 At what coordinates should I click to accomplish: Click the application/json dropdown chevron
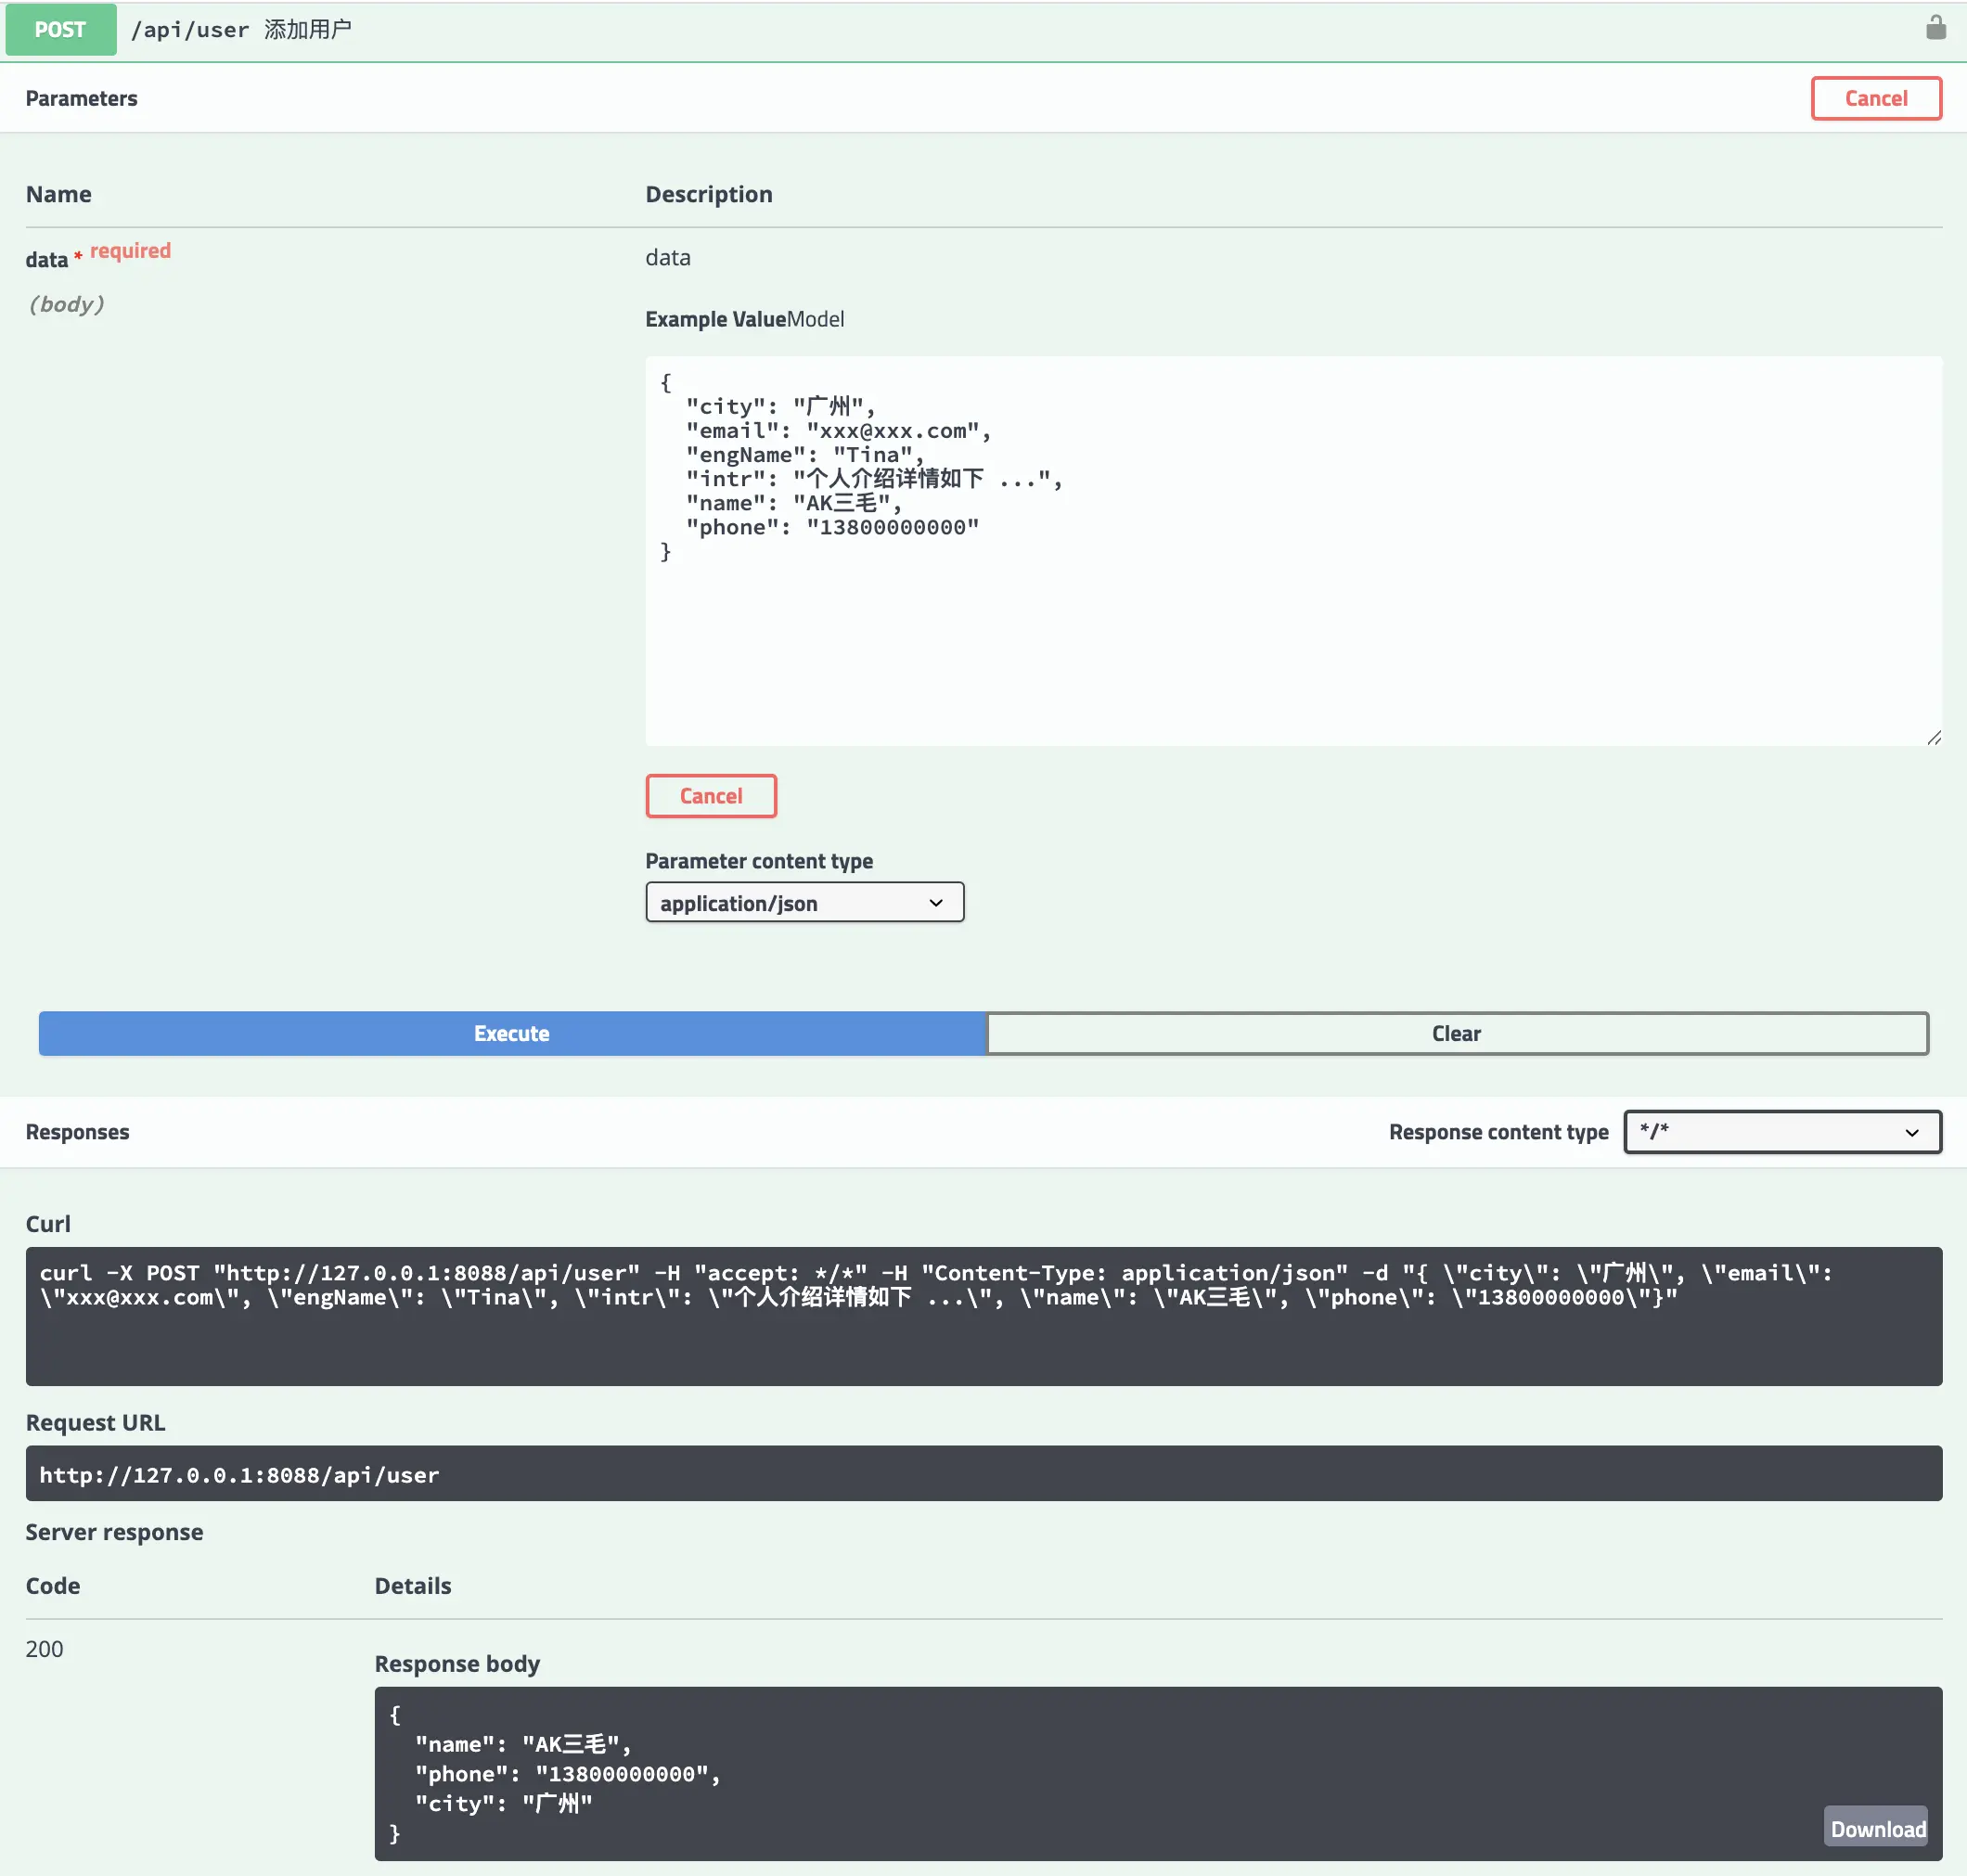click(935, 903)
